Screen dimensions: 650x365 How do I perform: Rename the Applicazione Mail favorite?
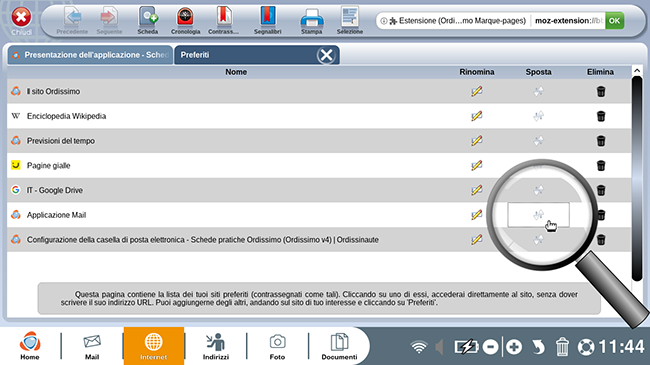click(477, 215)
